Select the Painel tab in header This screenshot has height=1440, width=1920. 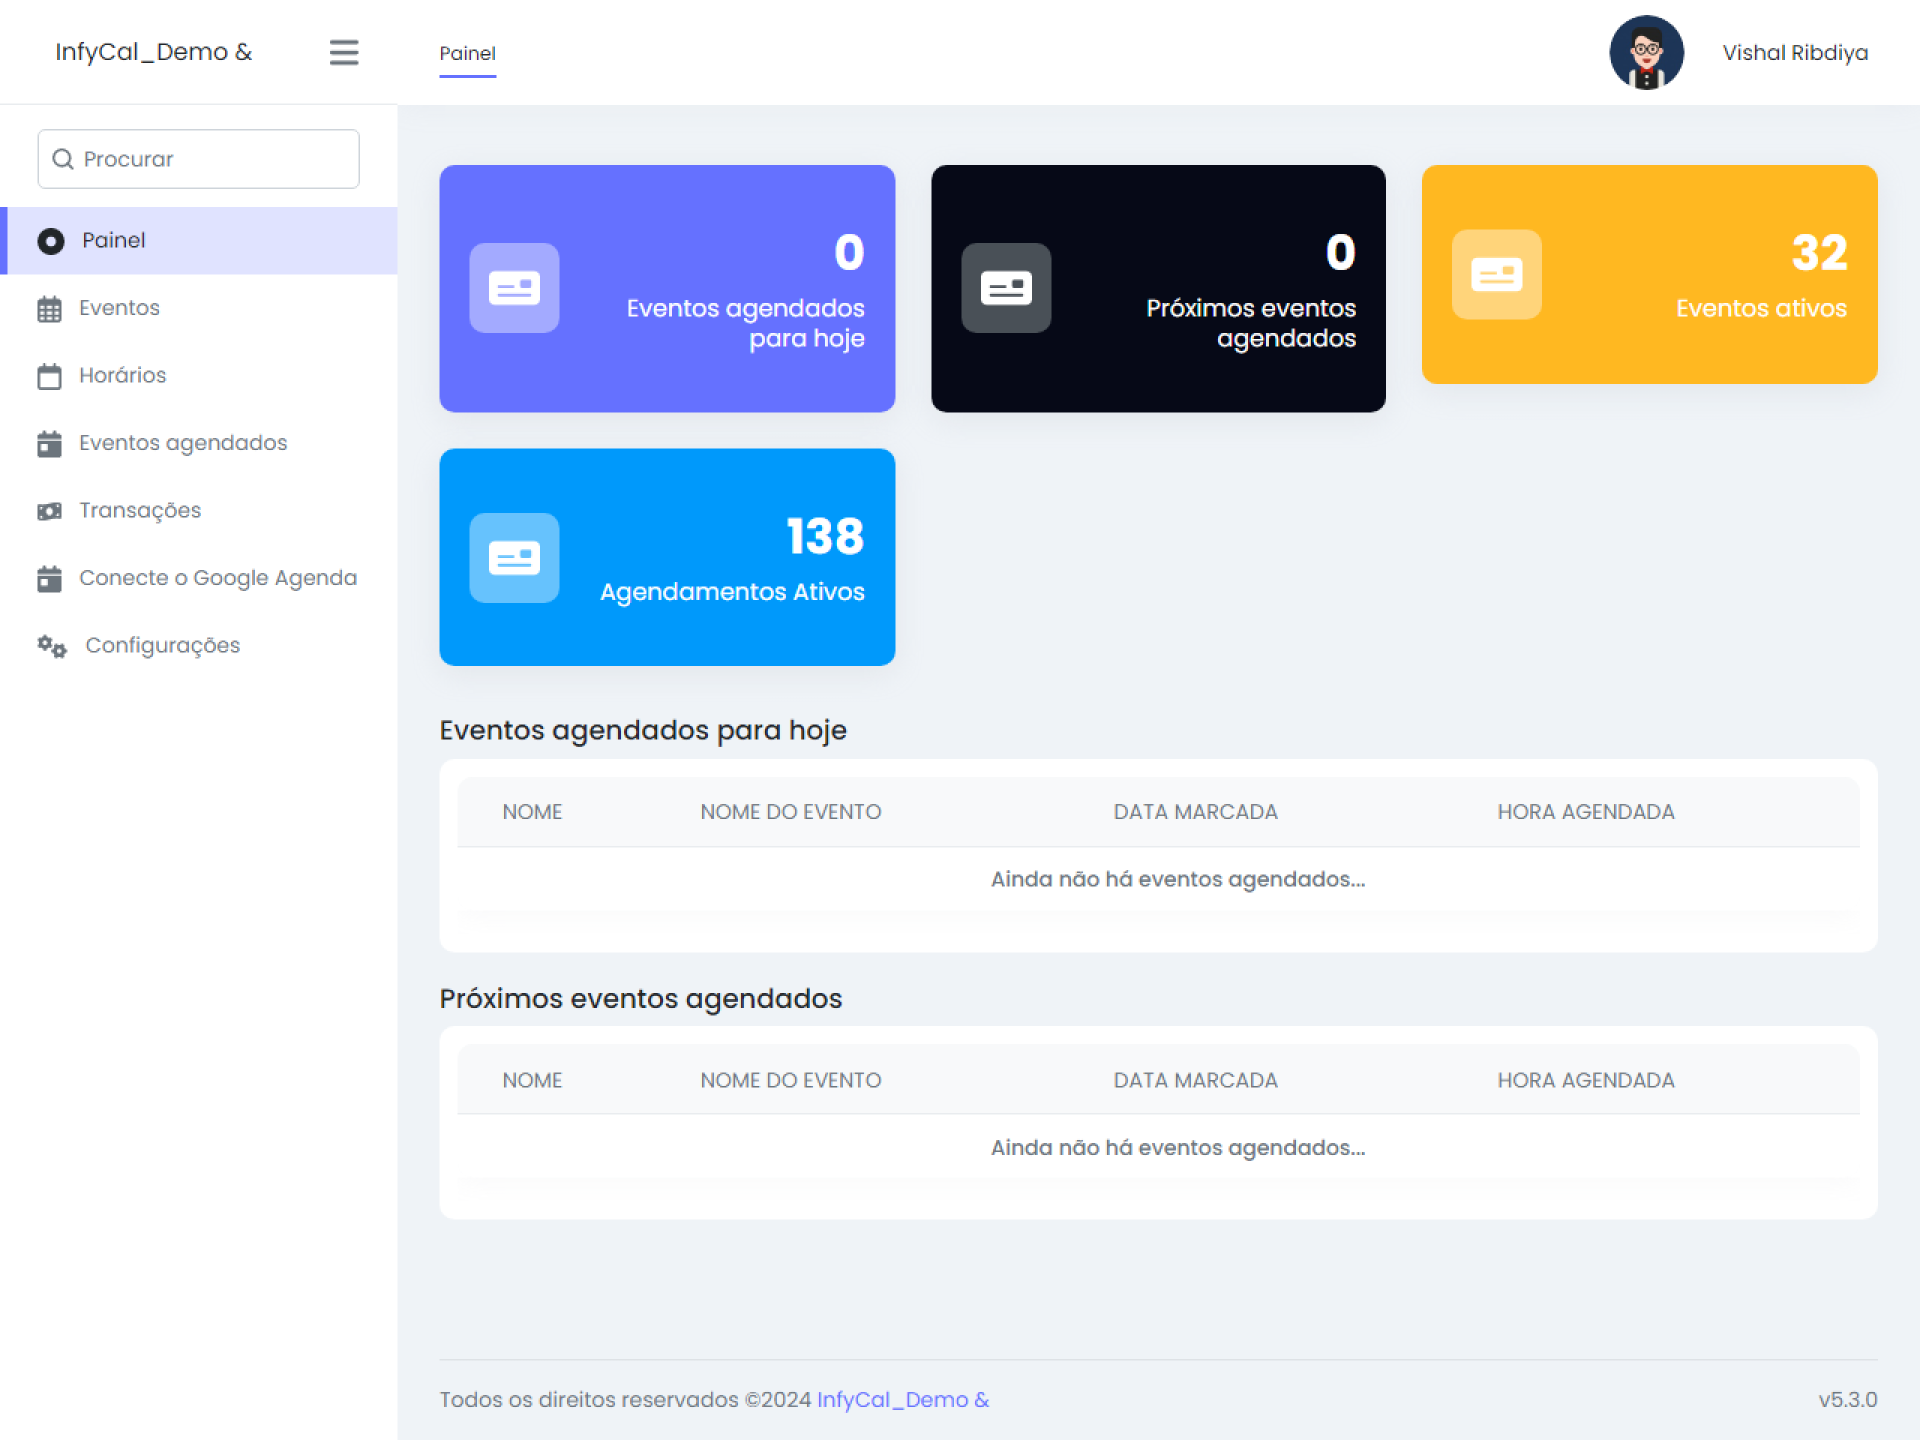pyautogui.click(x=467, y=54)
